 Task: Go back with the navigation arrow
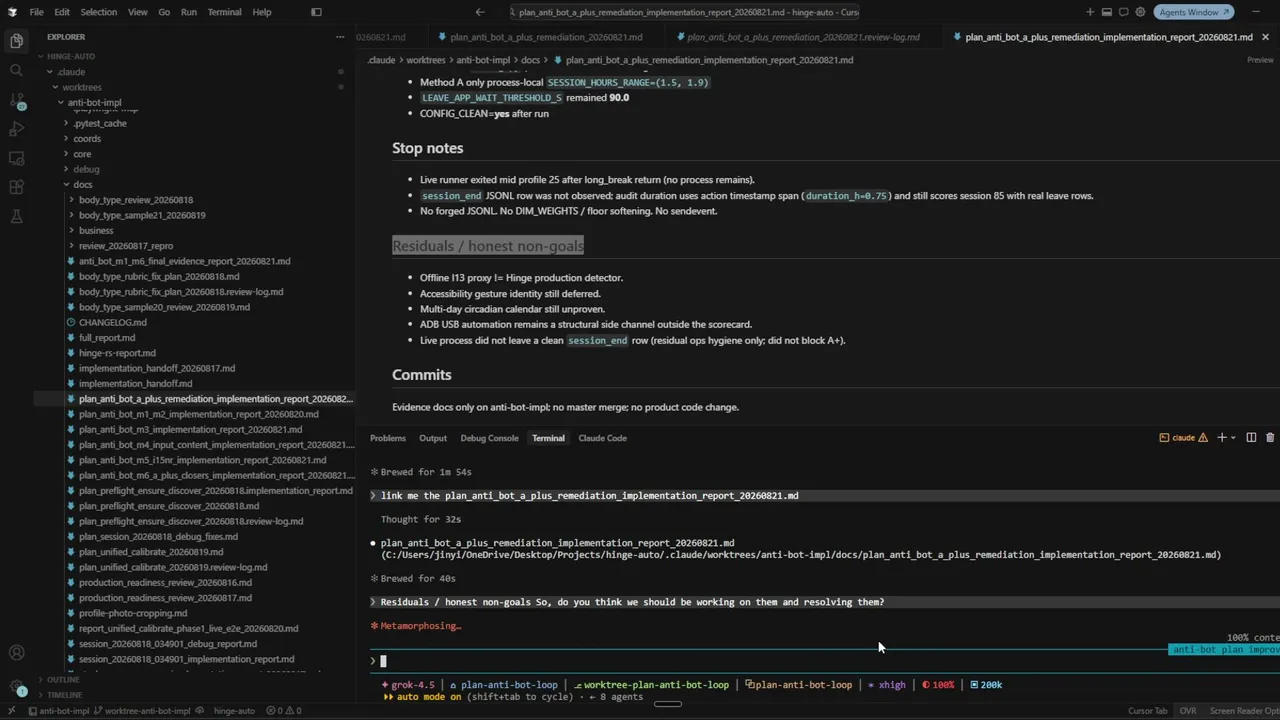[480, 12]
